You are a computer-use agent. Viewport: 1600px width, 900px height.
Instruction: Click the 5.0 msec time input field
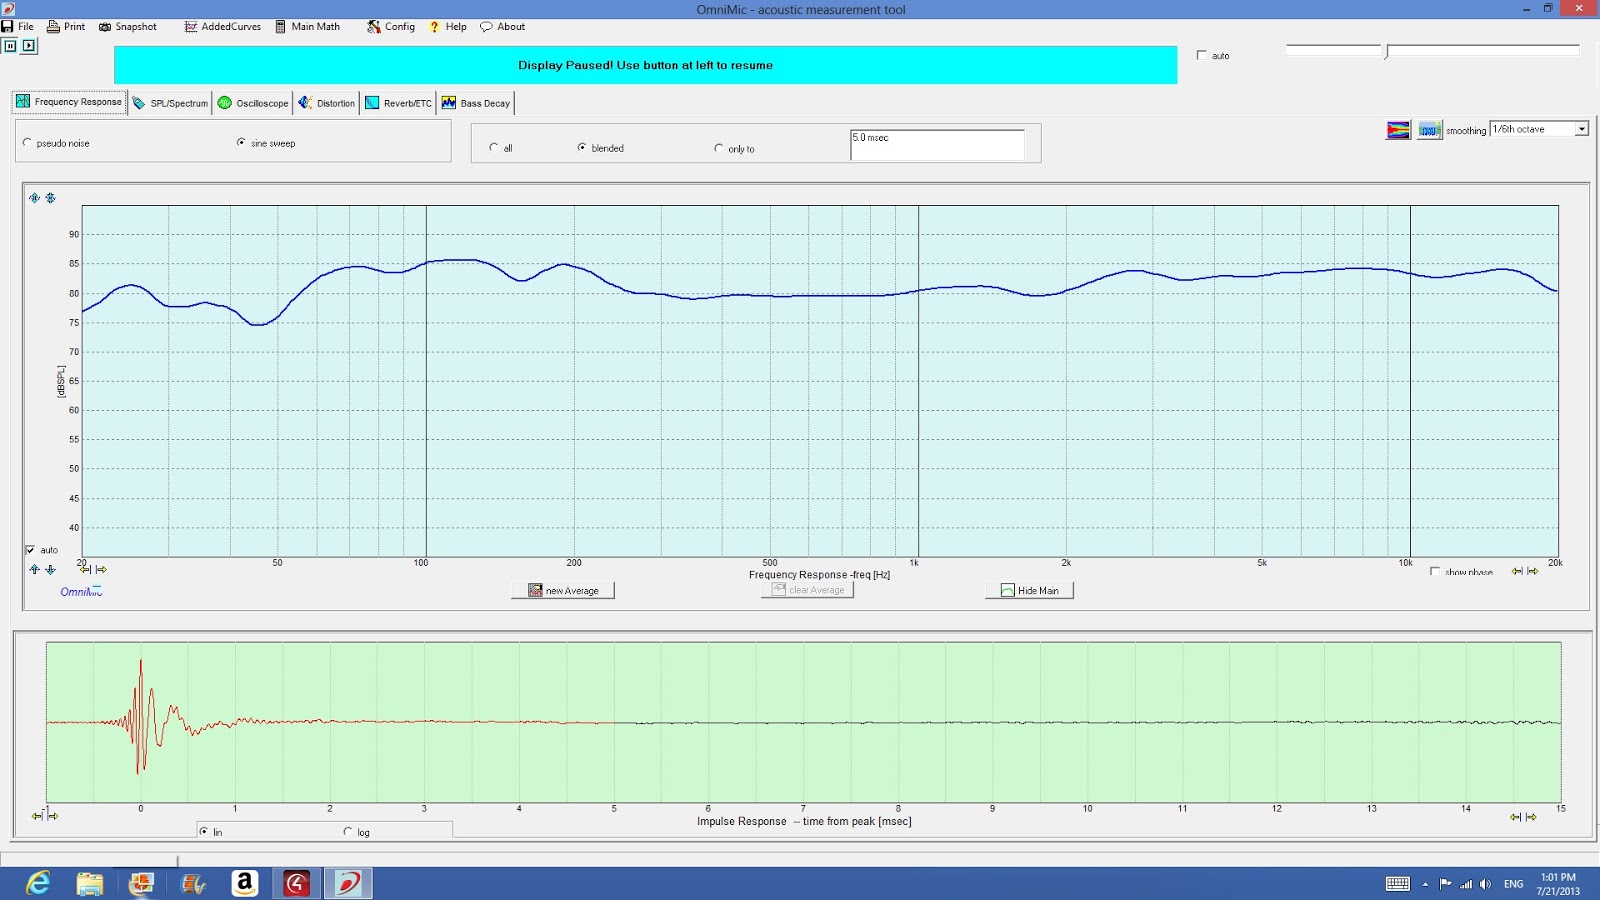click(x=937, y=145)
